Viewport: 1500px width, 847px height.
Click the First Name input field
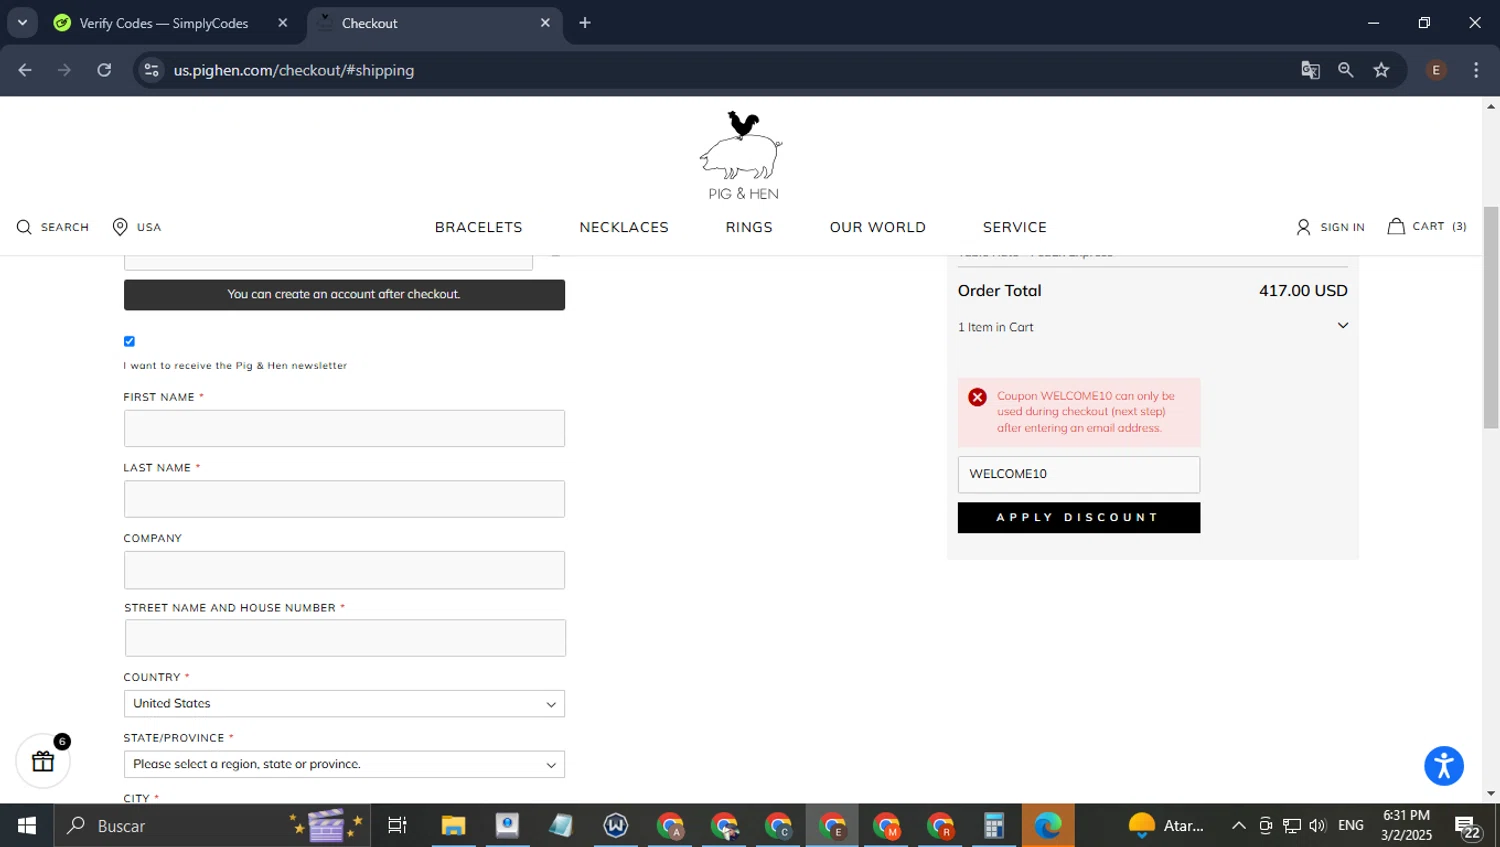pyautogui.click(x=344, y=429)
